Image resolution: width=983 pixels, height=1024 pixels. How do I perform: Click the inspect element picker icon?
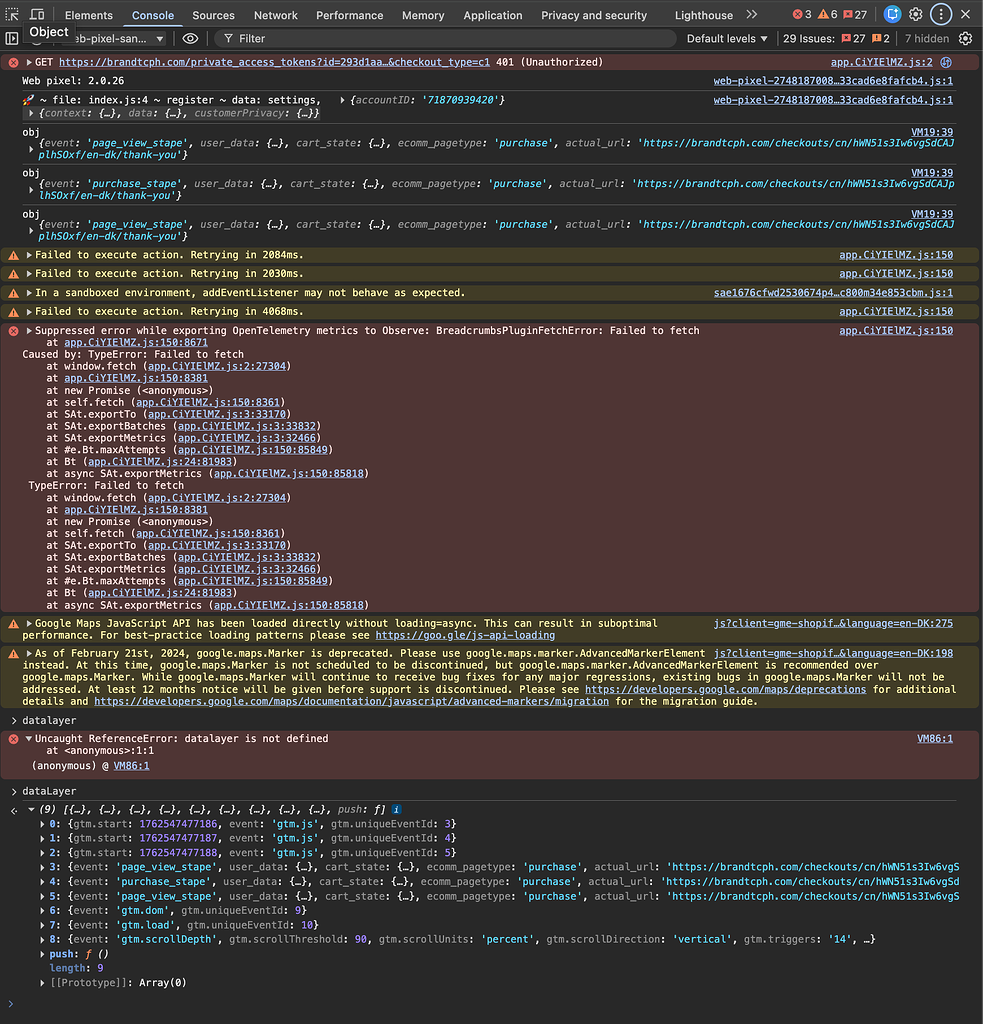(12, 15)
